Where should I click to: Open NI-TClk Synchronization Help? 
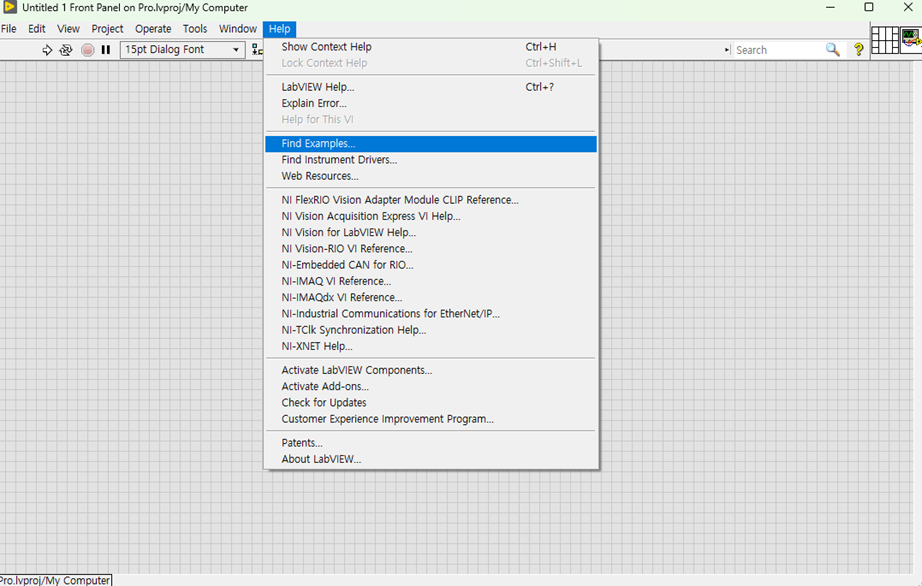point(431,330)
